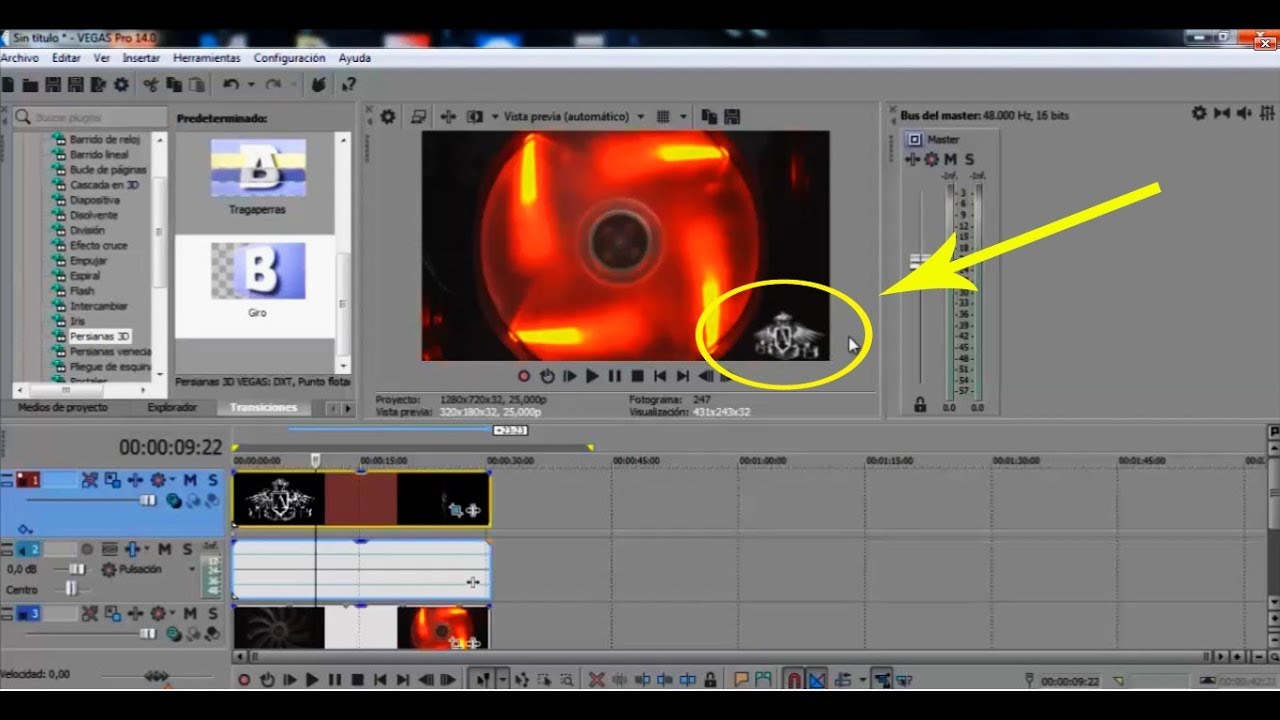The height and width of the screenshot is (720, 1280).
Task: Toggle Enable Snapping magnet icon
Action: click(x=793, y=680)
